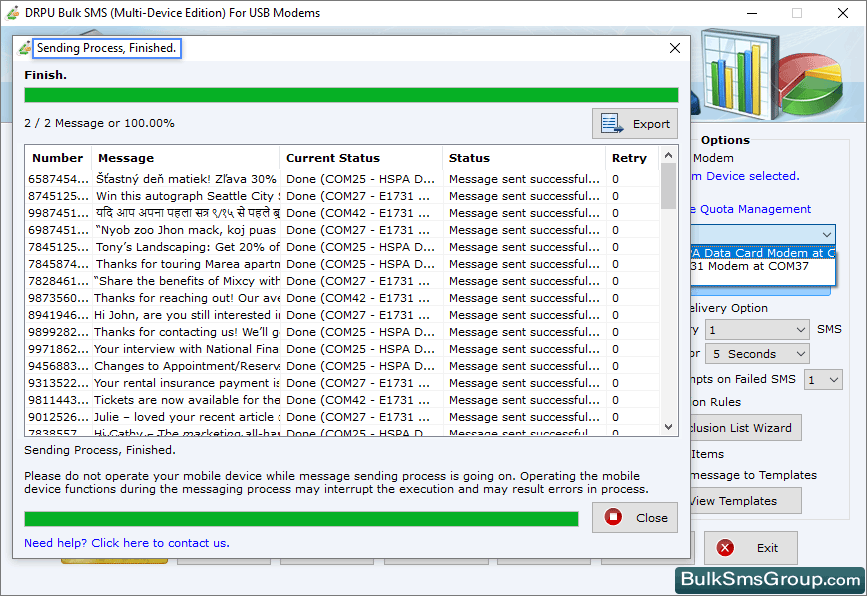The width and height of the screenshot is (867, 596).
Task: Select the Modem at COM37 dropdown entry
Action: [763, 266]
